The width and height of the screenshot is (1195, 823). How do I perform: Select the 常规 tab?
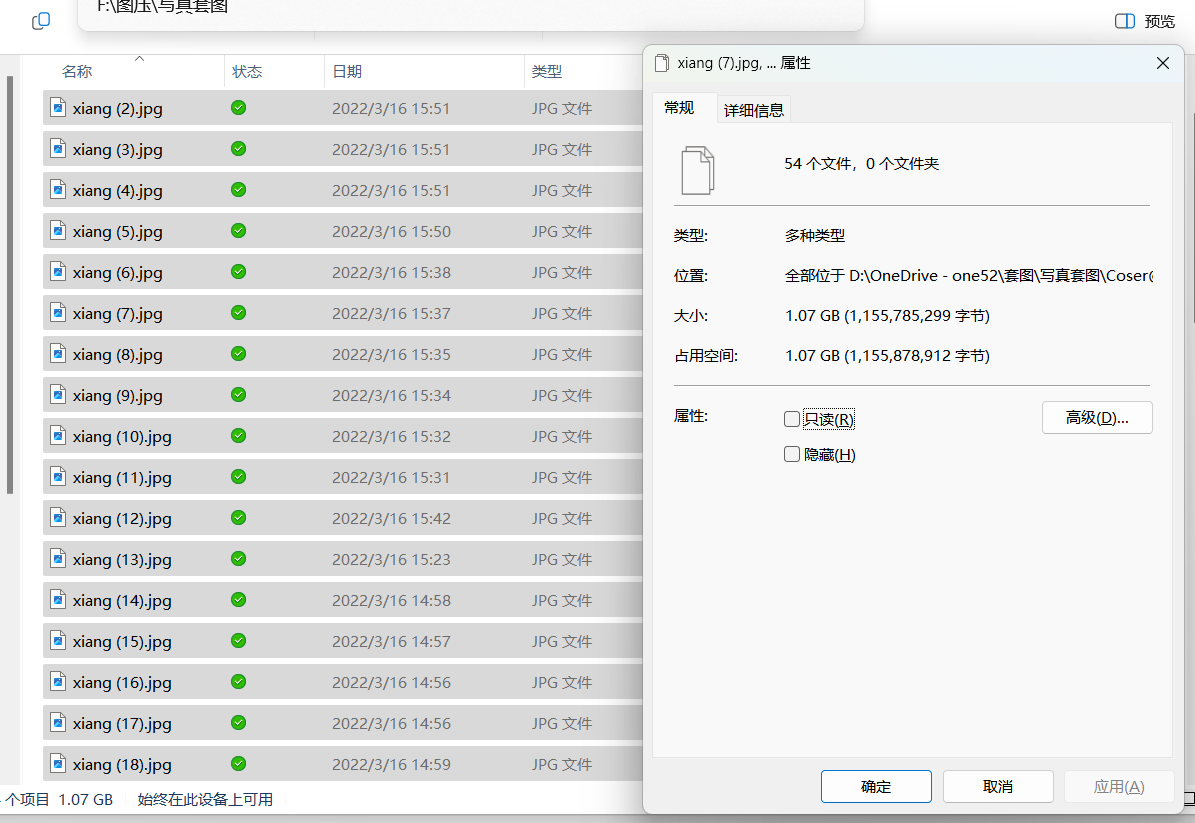[x=679, y=108]
